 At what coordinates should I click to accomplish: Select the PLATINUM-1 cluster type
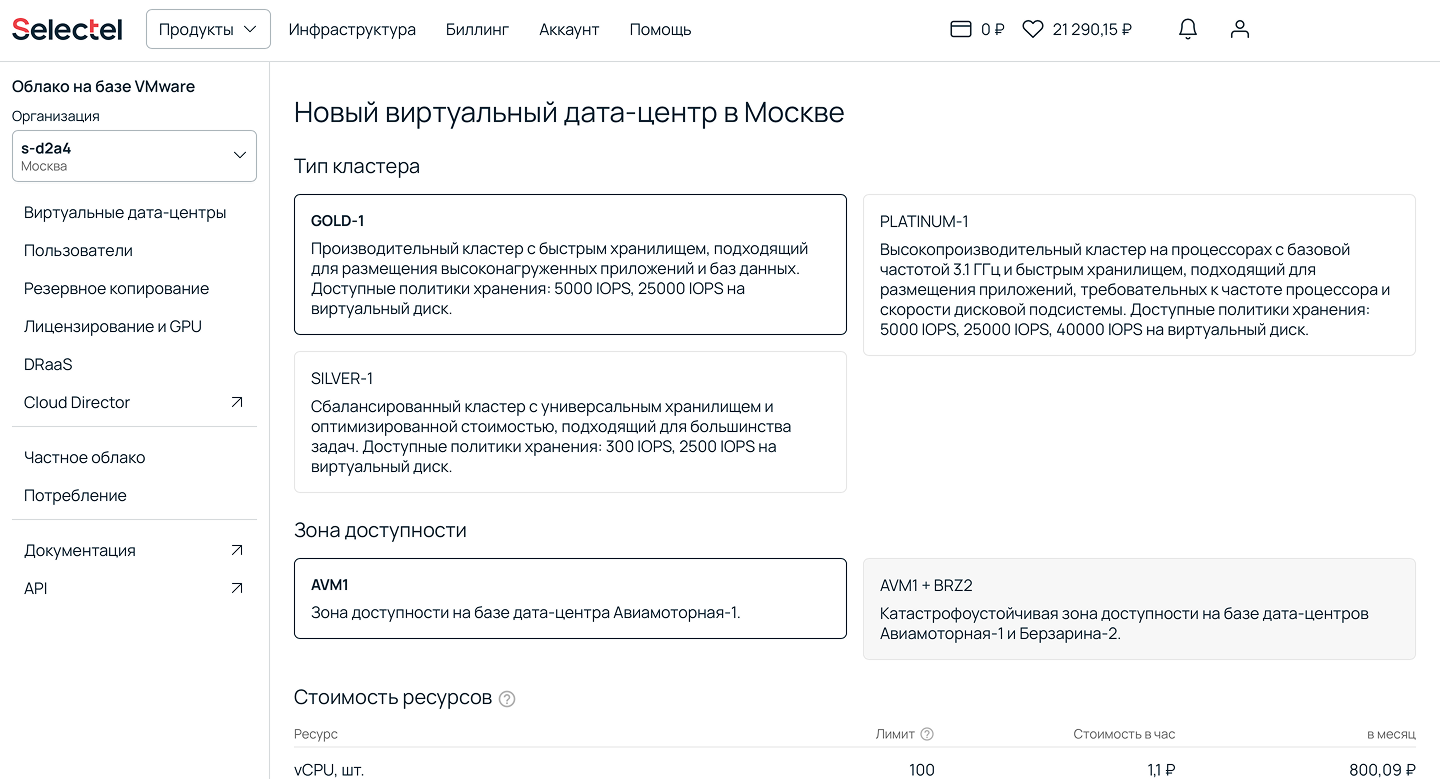[1139, 275]
